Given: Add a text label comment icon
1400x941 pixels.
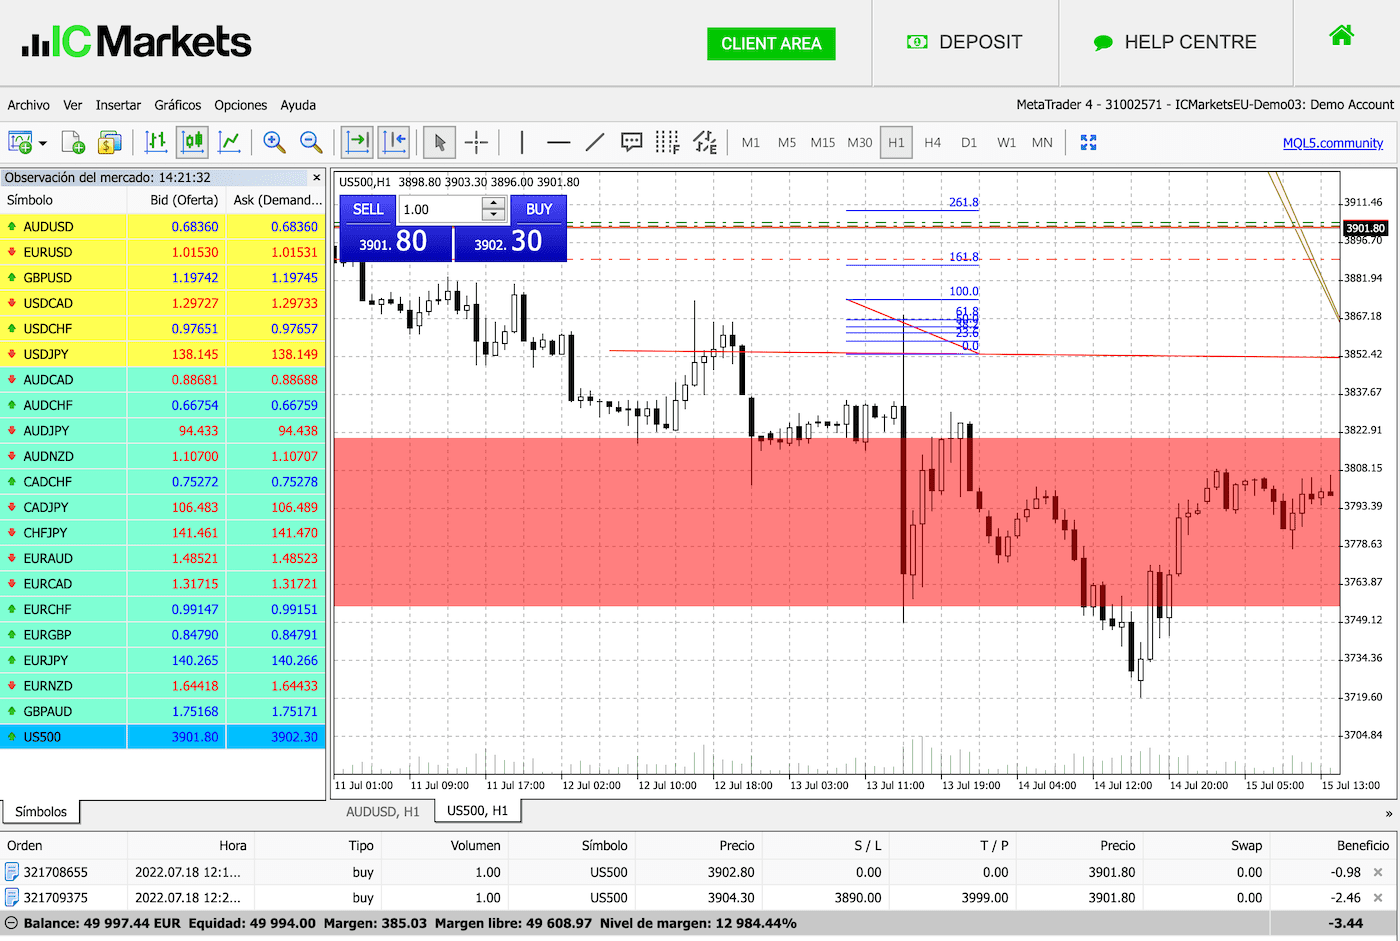Looking at the screenshot, I should click(631, 142).
